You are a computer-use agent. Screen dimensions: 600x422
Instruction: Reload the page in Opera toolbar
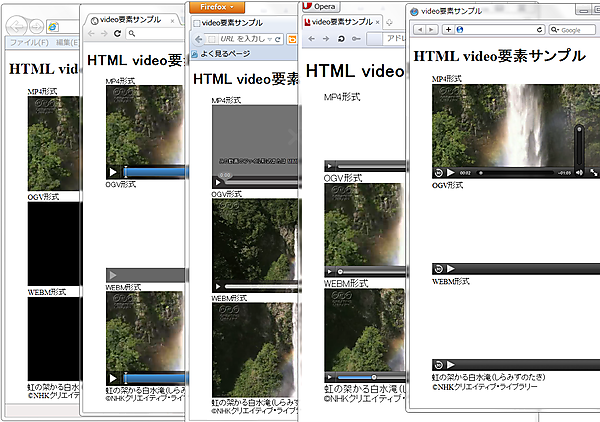click(341, 39)
